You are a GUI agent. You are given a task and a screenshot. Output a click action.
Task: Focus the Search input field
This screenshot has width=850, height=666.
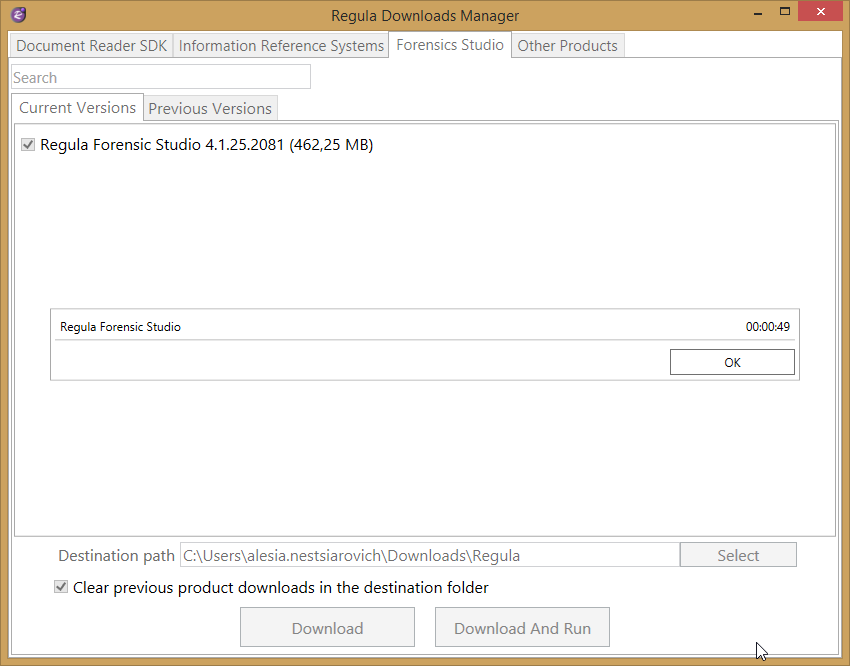coord(160,77)
